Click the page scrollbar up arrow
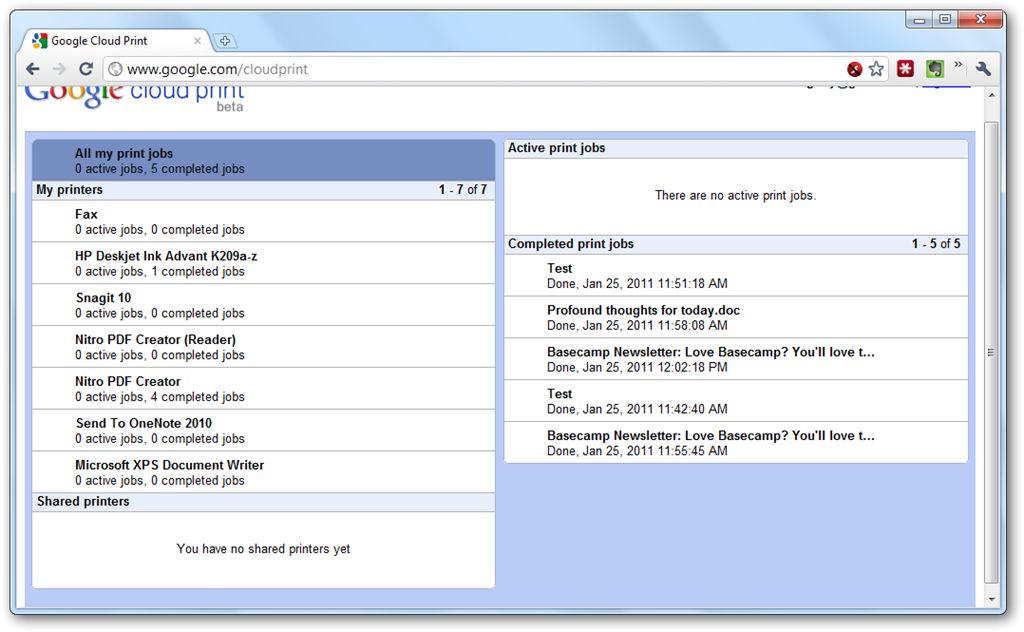The image size is (1024, 632). (991, 95)
